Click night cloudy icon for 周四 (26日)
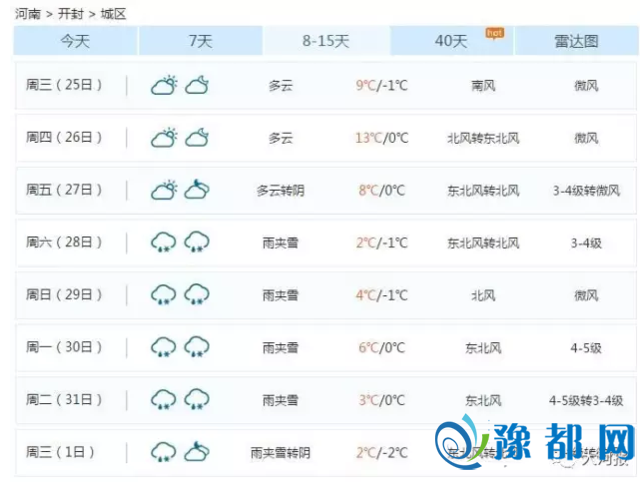 (197, 138)
